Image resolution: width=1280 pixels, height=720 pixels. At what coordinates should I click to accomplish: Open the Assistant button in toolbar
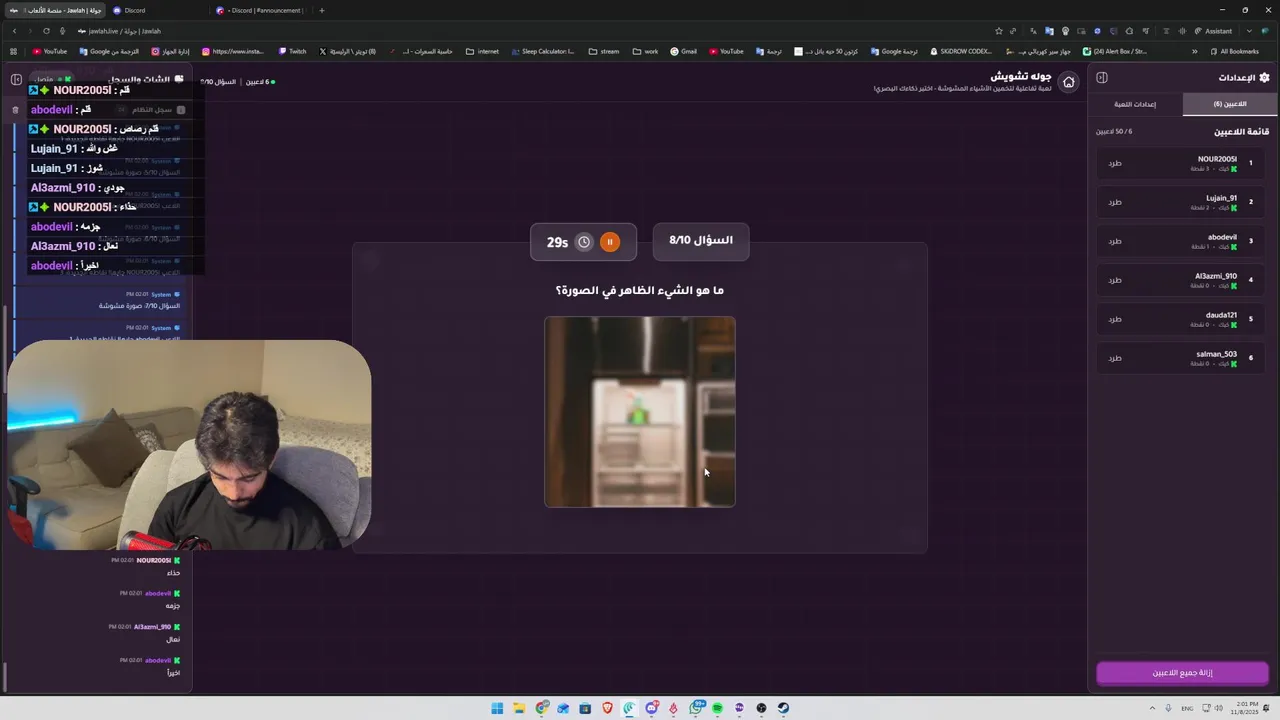pyautogui.click(x=1213, y=31)
